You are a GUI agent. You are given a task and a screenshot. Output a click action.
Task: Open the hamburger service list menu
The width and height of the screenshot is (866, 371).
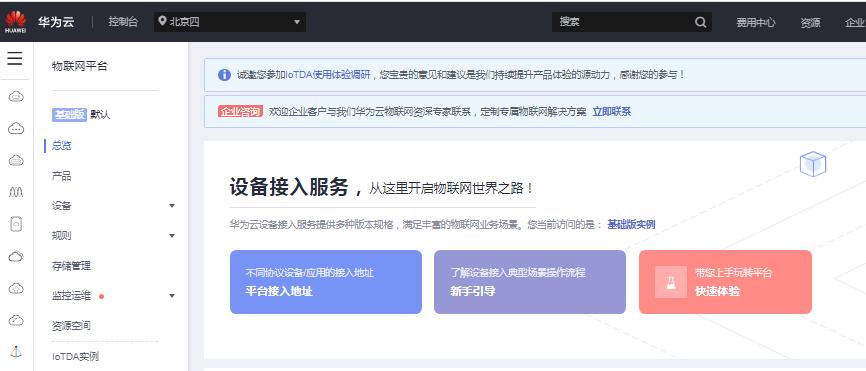[x=15, y=59]
